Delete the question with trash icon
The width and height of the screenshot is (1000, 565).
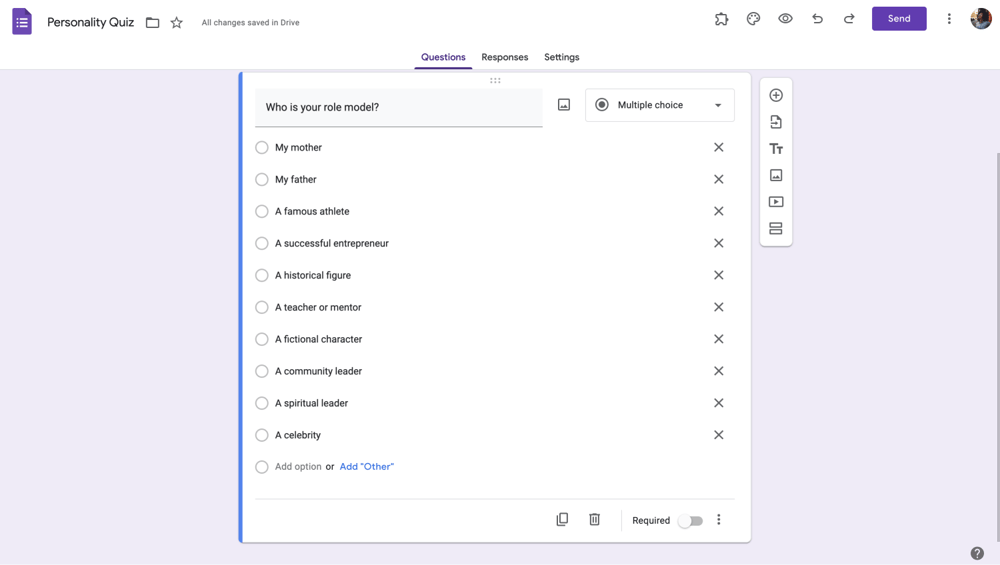(594, 520)
